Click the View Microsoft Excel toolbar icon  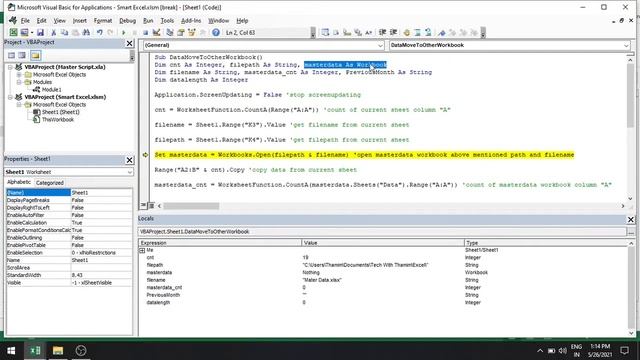point(13,32)
